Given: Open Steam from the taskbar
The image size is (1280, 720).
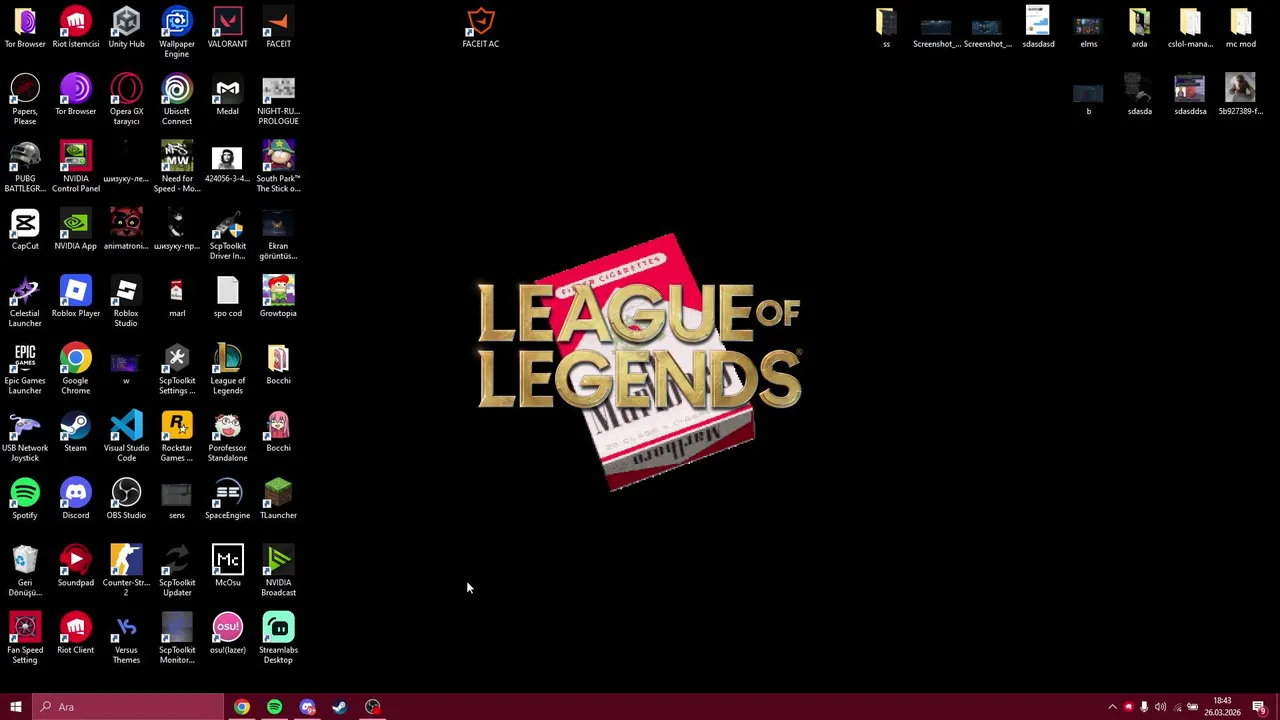Looking at the screenshot, I should 340,707.
